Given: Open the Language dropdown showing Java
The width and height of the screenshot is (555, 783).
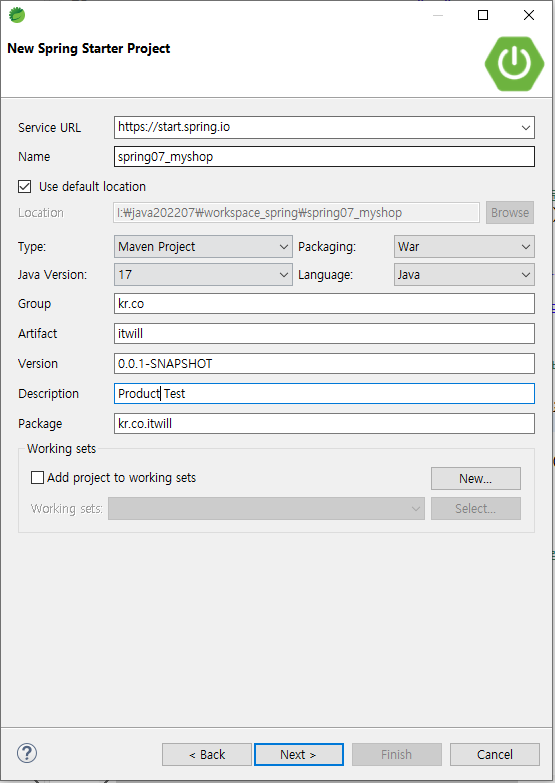Looking at the screenshot, I should pos(464,275).
